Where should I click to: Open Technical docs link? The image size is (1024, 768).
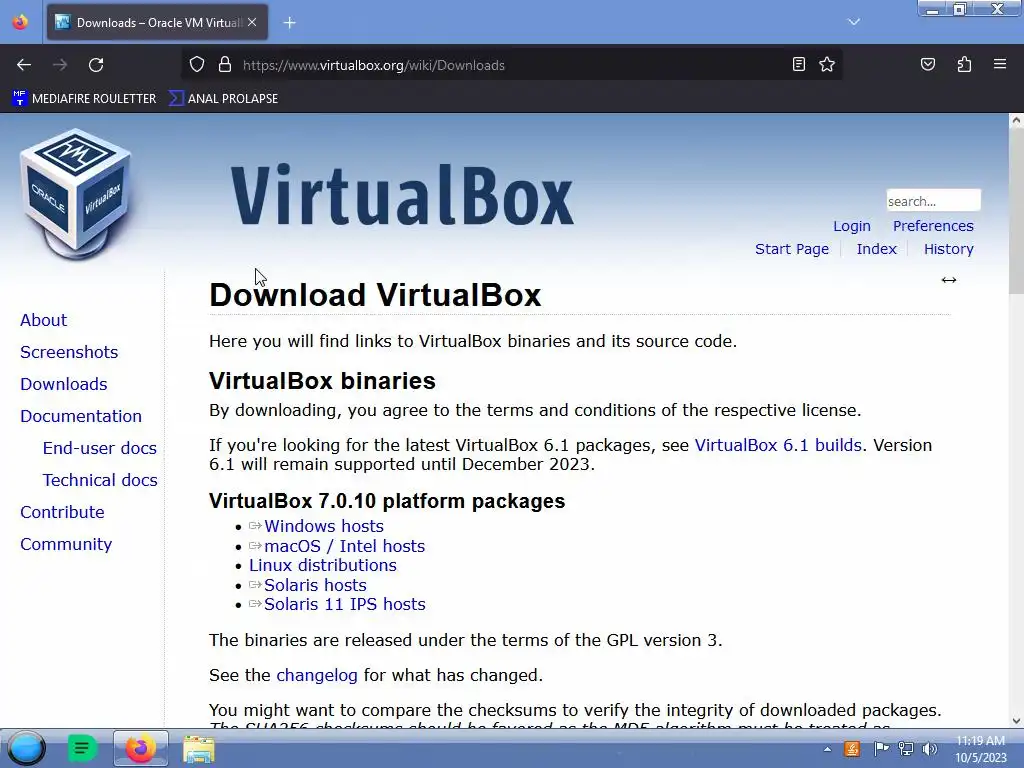[x=101, y=480]
